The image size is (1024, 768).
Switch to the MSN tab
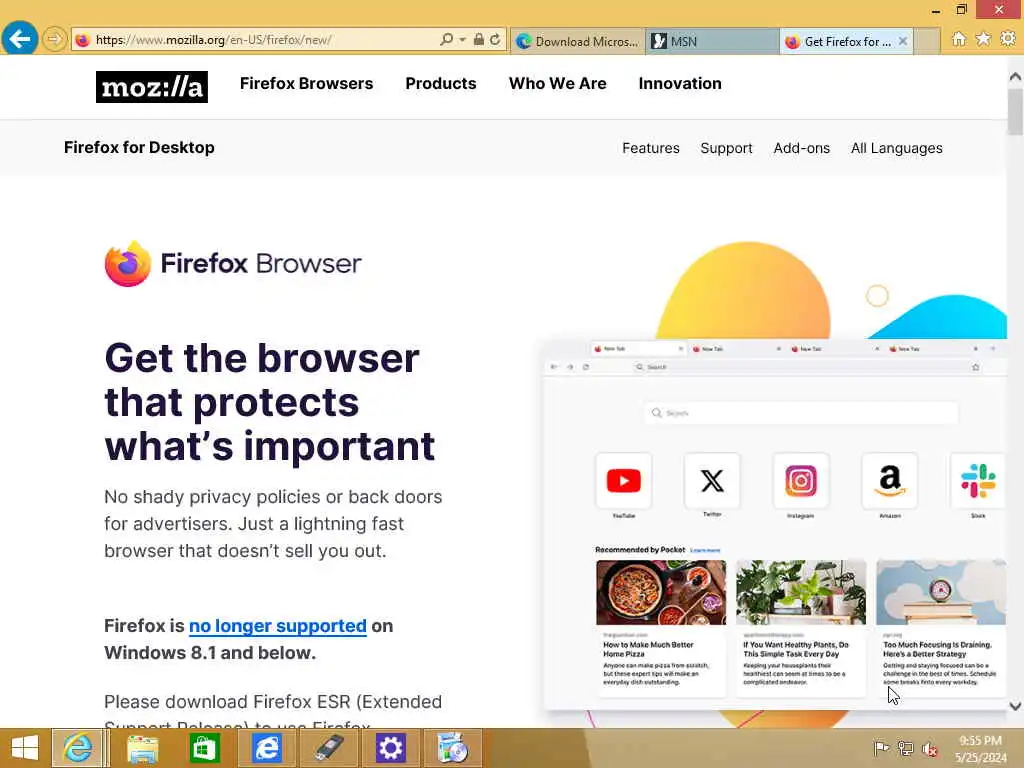click(712, 42)
